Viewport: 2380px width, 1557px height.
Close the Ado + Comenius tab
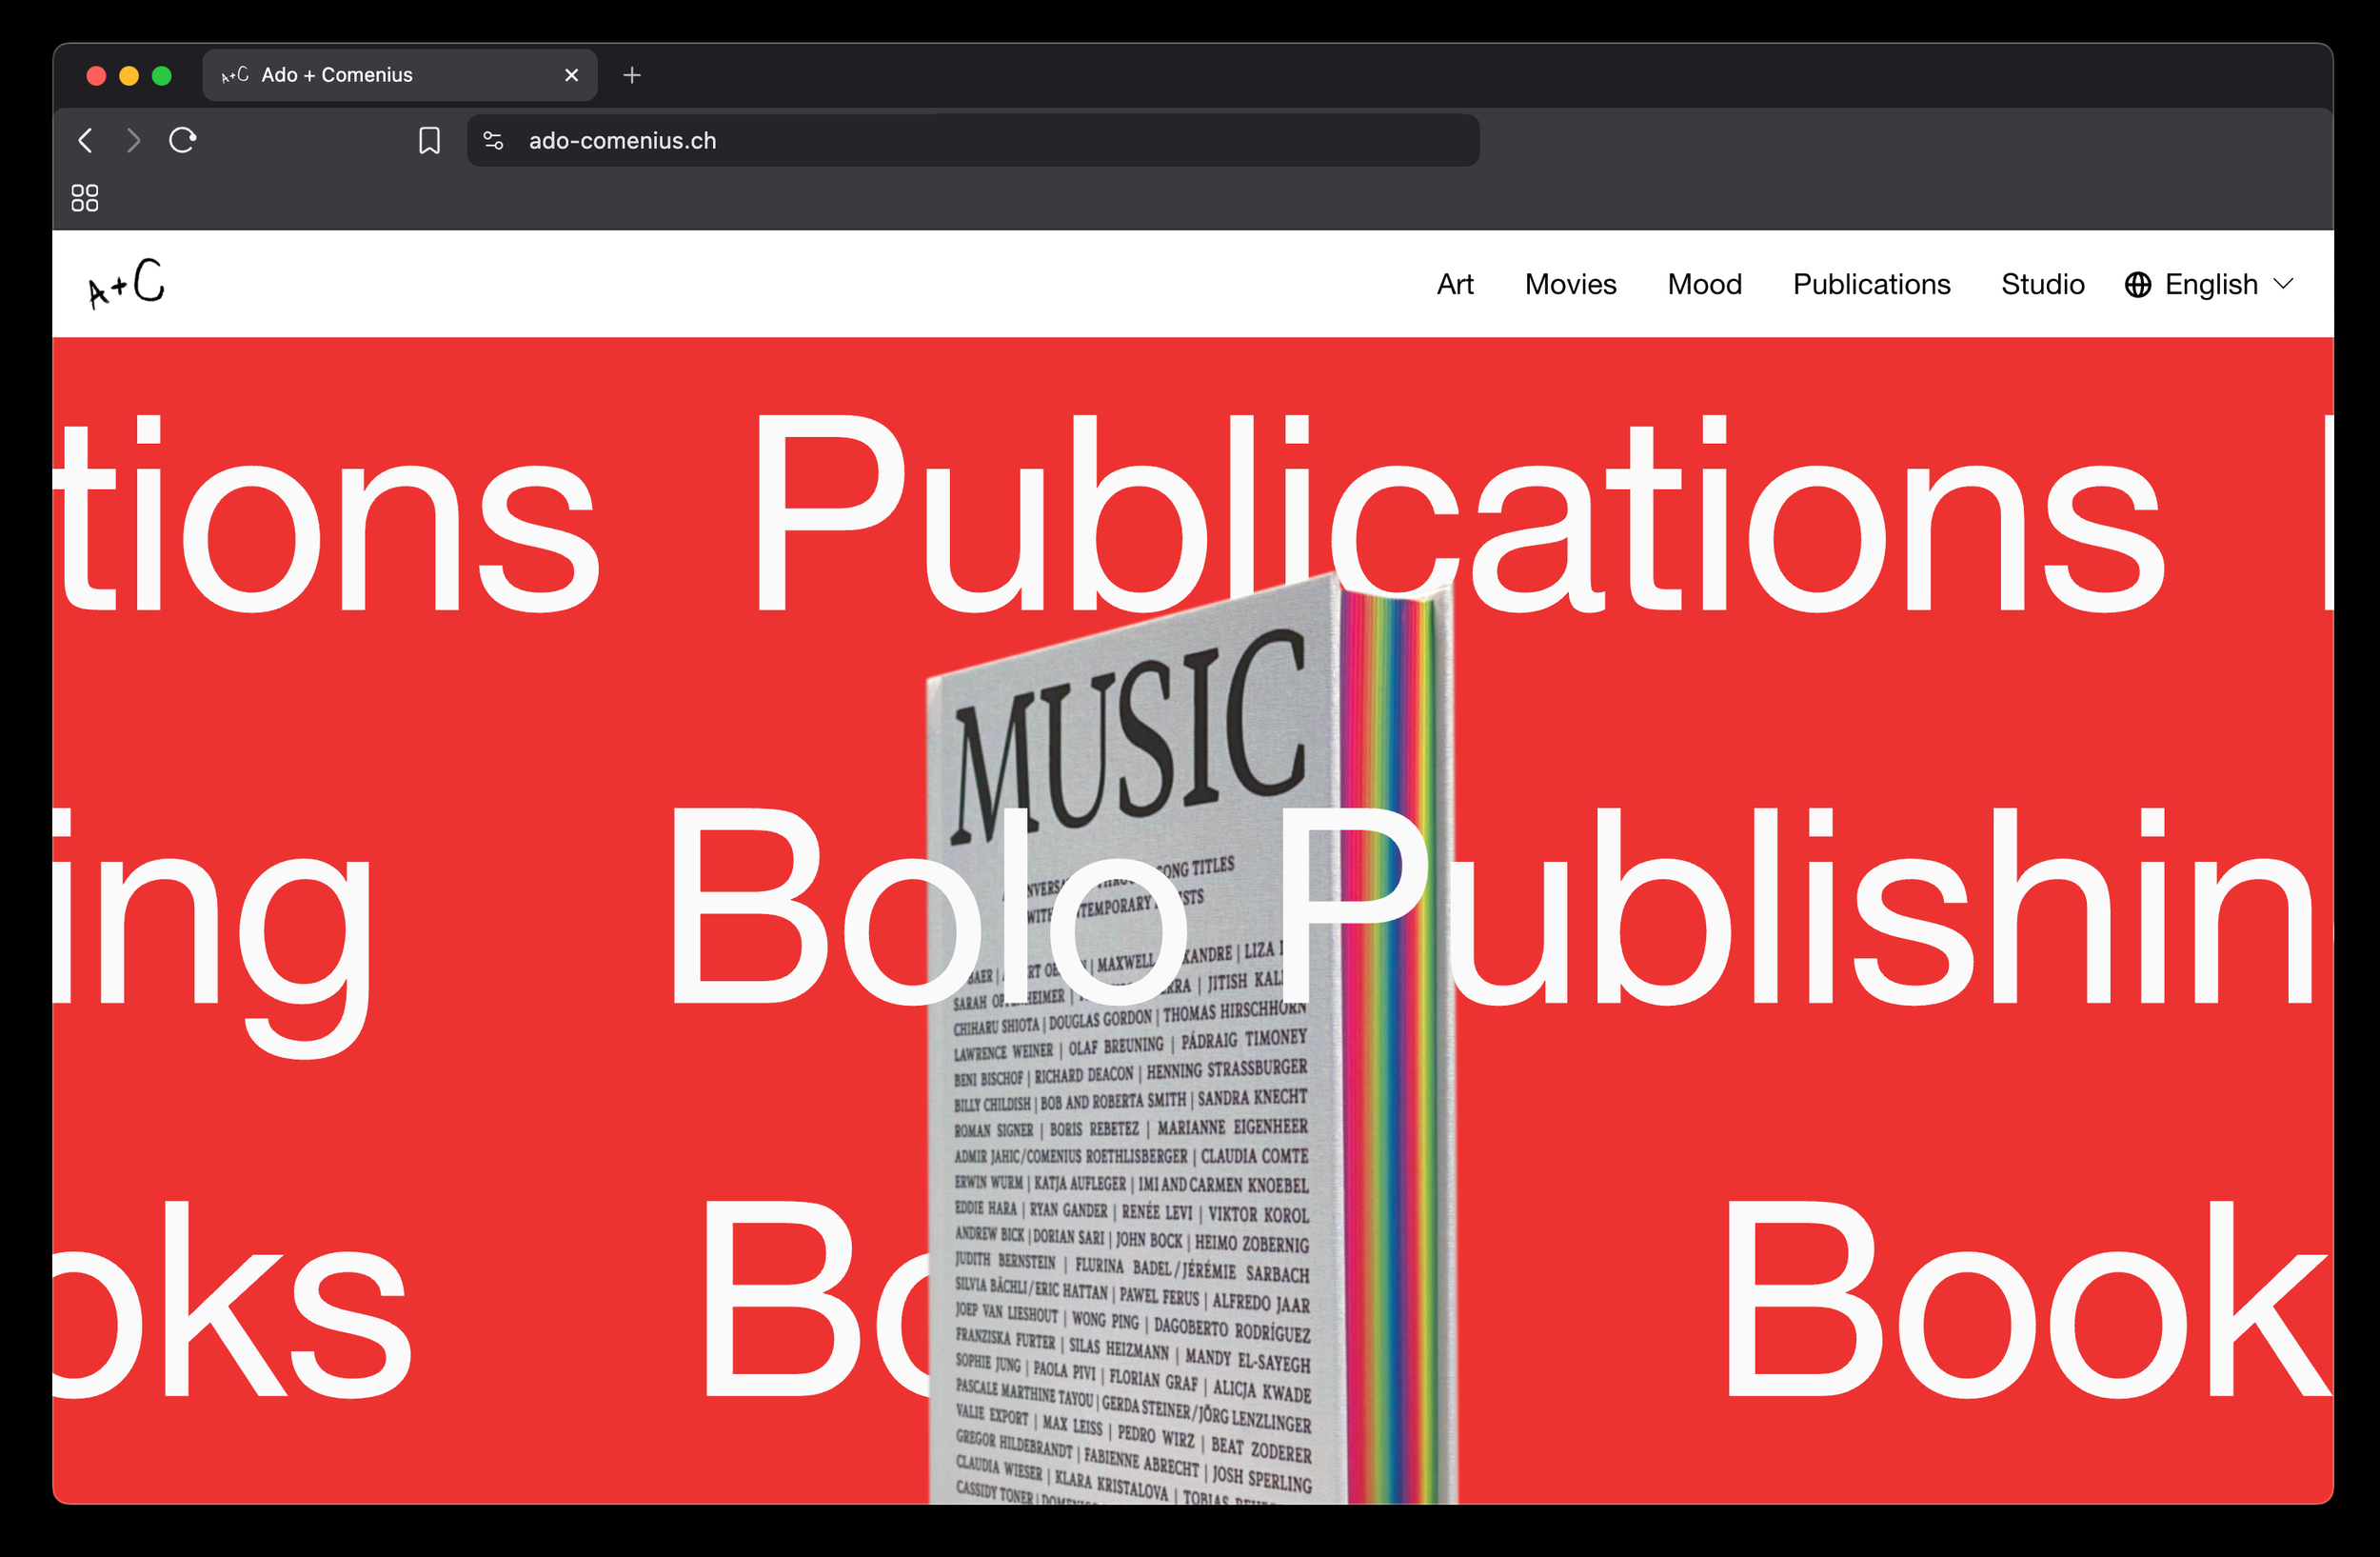(x=572, y=75)
